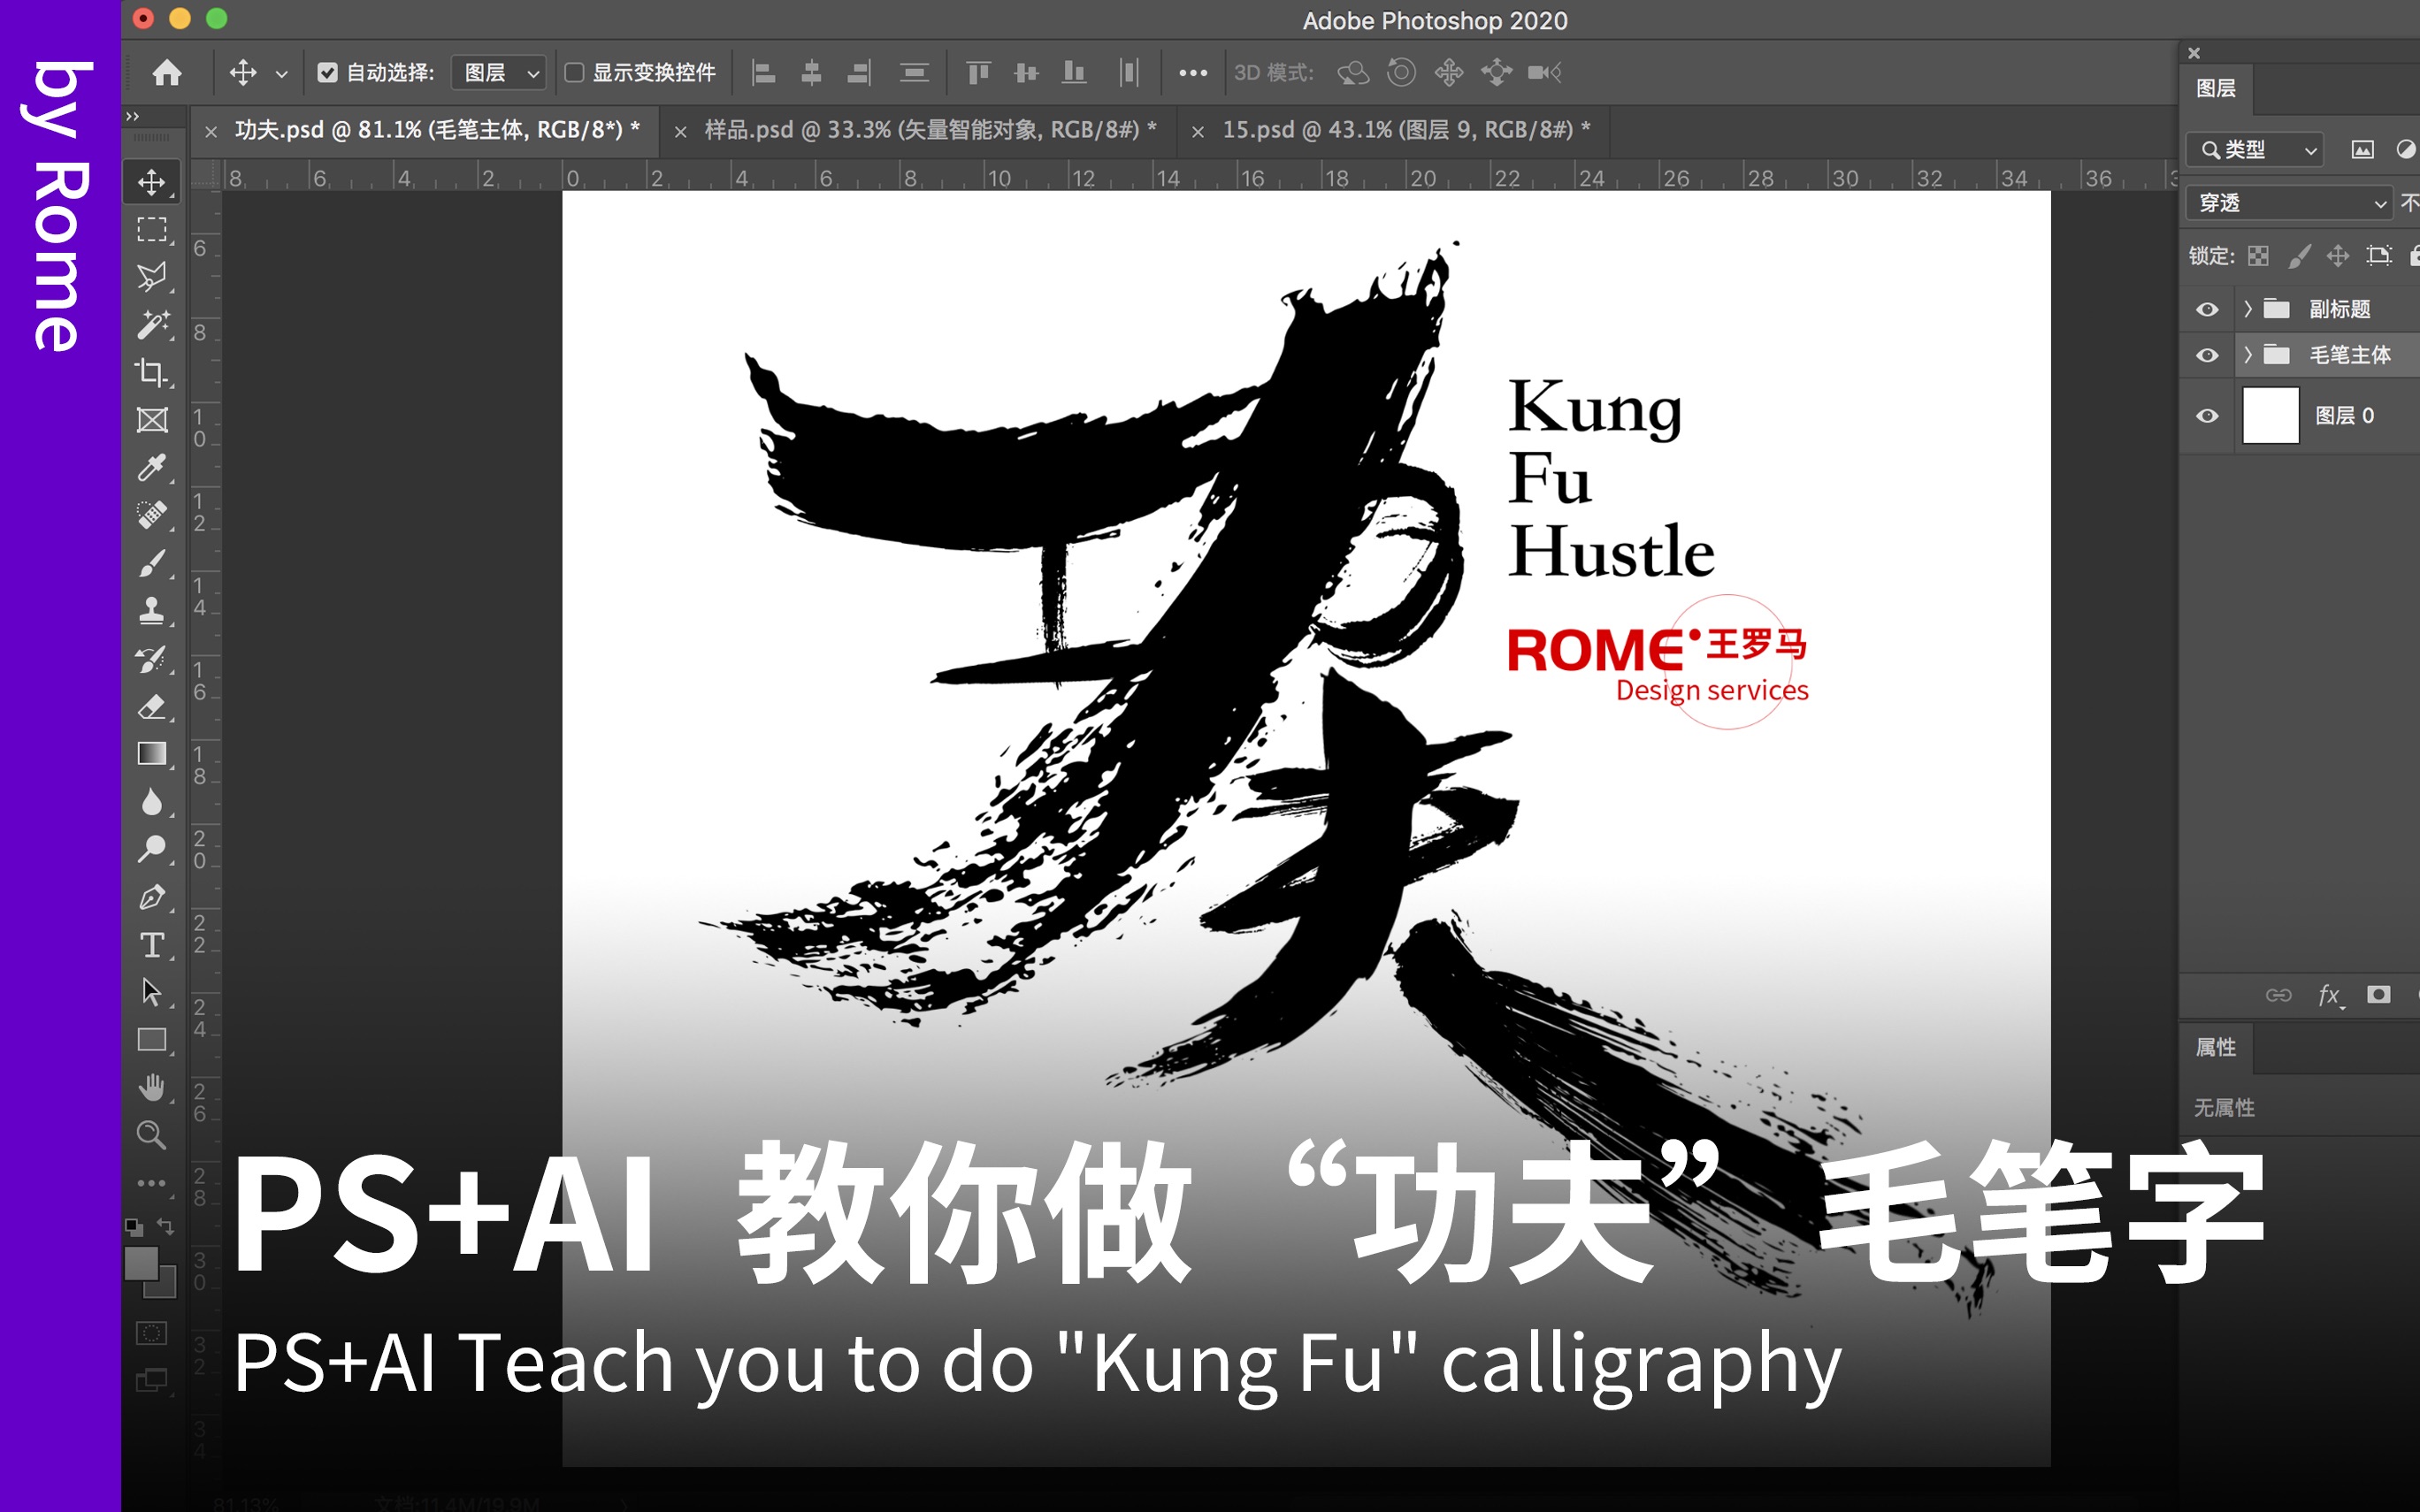Open the 属性 panel tab
The height and width of the screenshot is (1512, 2420).
(2216, 1047)
